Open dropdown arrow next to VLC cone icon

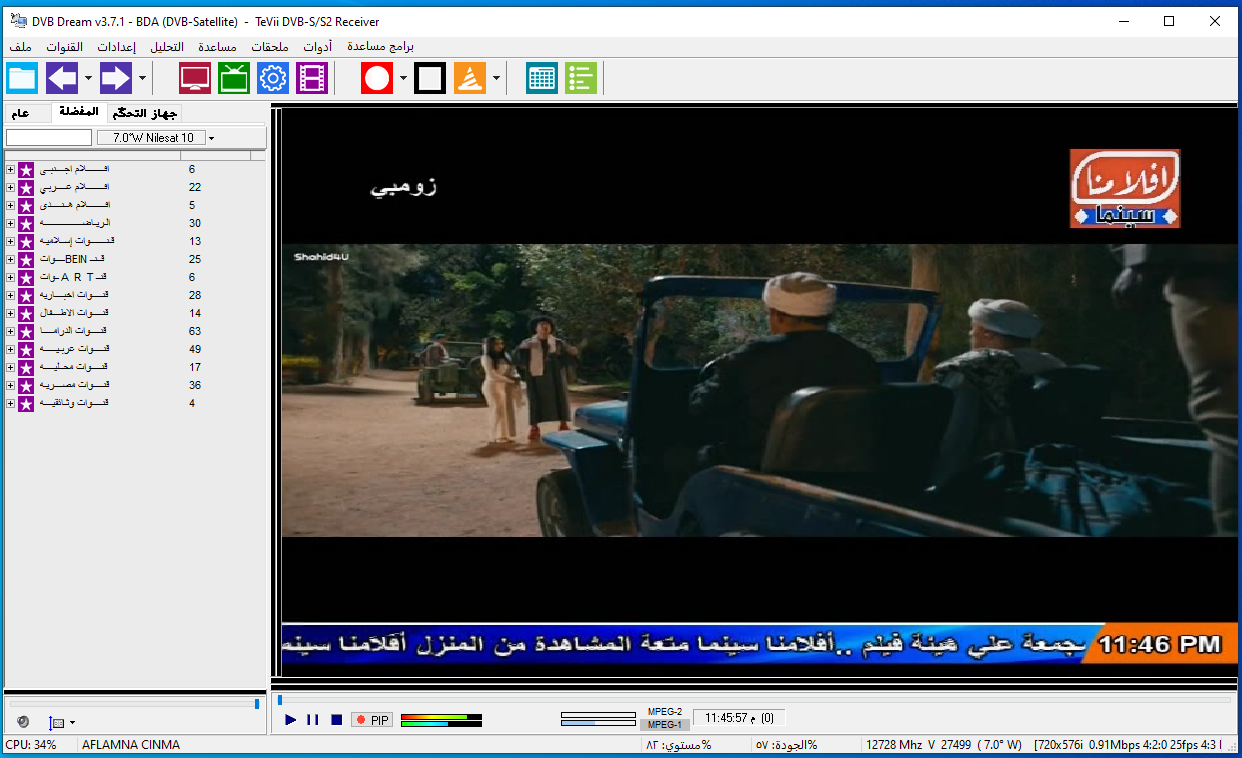pos(496,78)
